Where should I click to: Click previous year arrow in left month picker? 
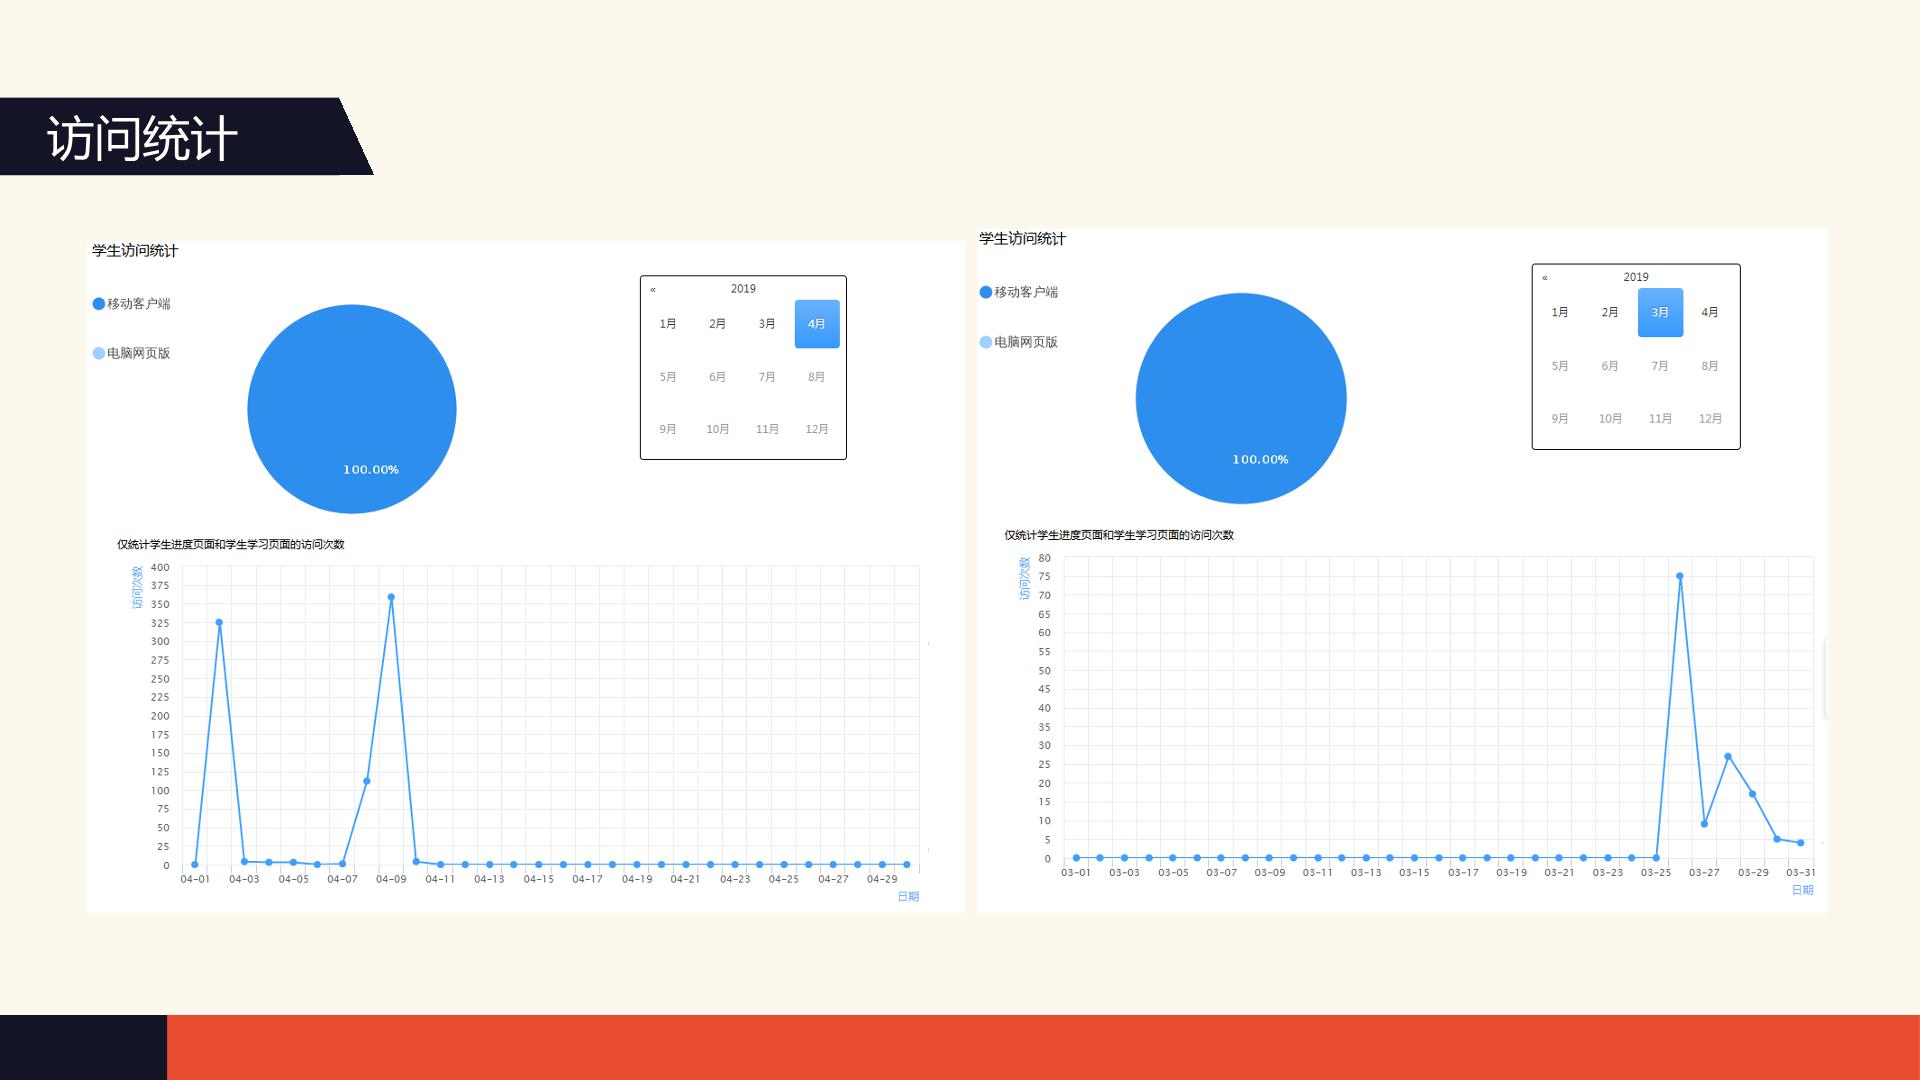[x=653, y=290]
